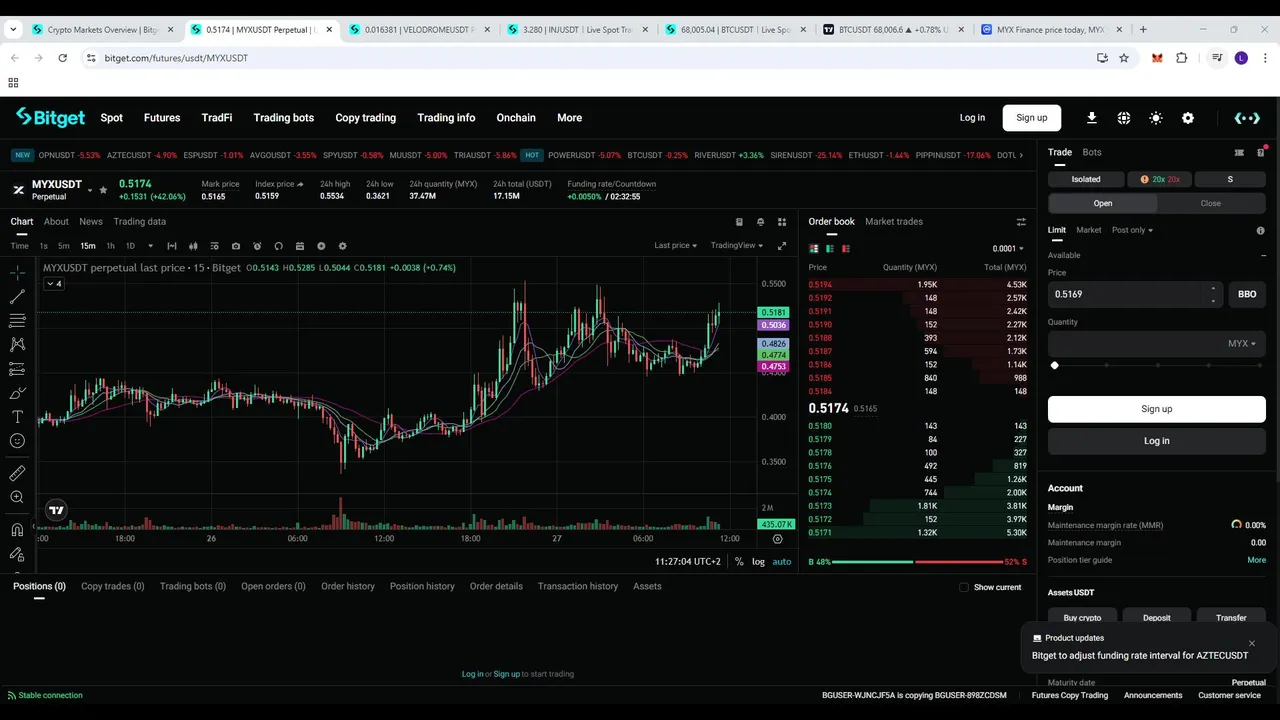The width and height of the screenshot is (1280, 720).
Task: Show sell orders only in order book
Action: click(x=846, y=248)
